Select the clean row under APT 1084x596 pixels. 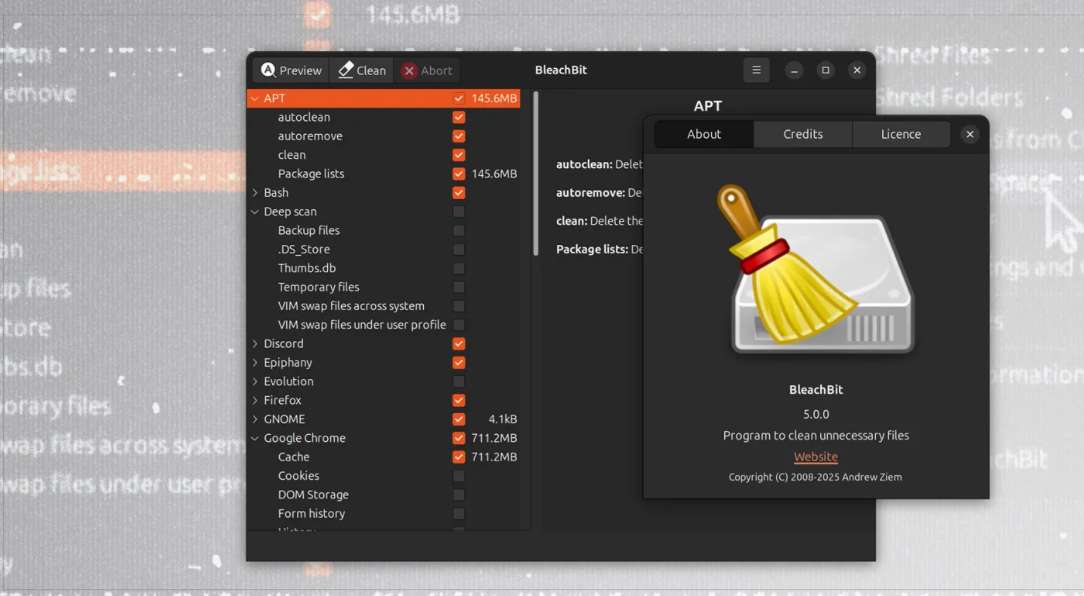[x=384, y=155]
